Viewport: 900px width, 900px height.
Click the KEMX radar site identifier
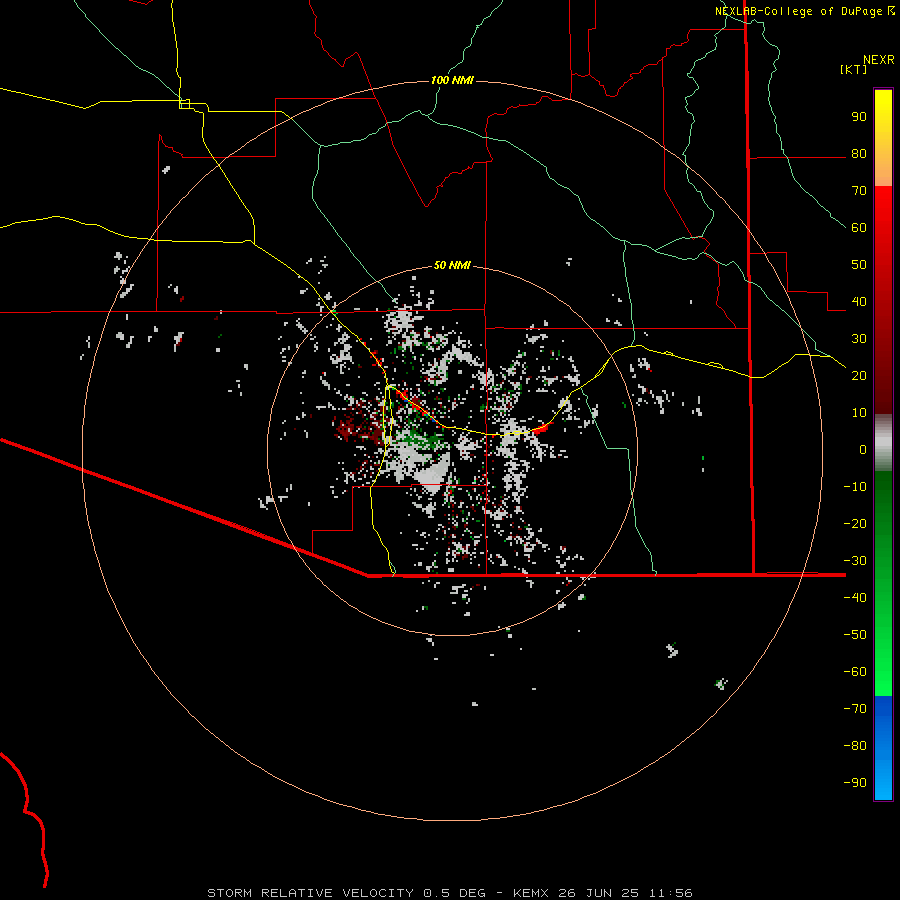(530, 893)
